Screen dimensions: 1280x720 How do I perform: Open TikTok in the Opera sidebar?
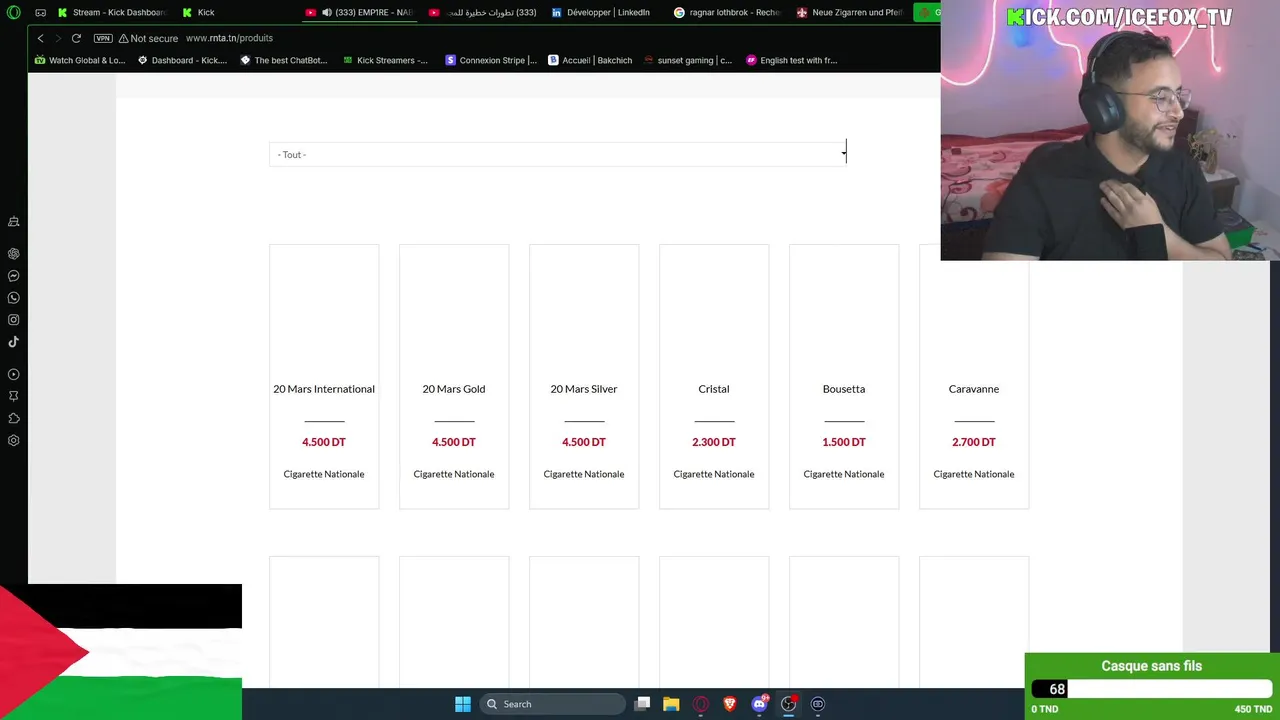14,342
